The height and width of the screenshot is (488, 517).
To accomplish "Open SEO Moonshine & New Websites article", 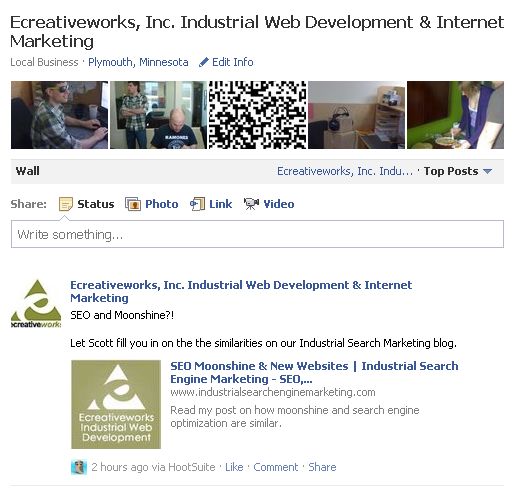I will pyautogui.click(x=314, y=372).
